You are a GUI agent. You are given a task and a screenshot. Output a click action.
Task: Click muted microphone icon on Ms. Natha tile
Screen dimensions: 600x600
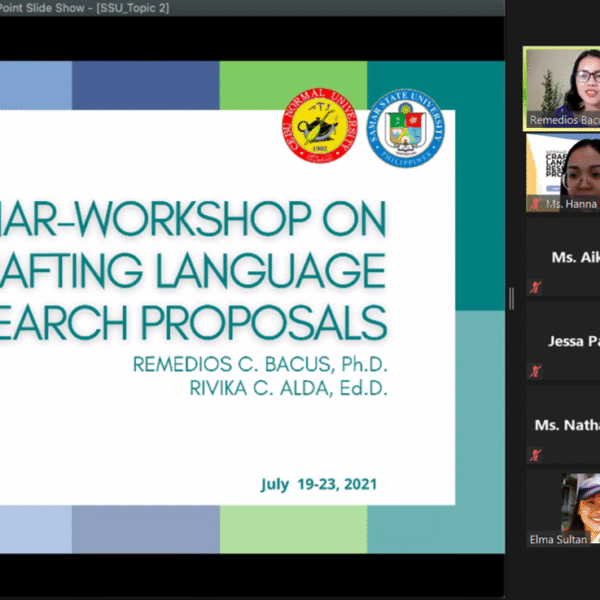(x=535, y=455)
